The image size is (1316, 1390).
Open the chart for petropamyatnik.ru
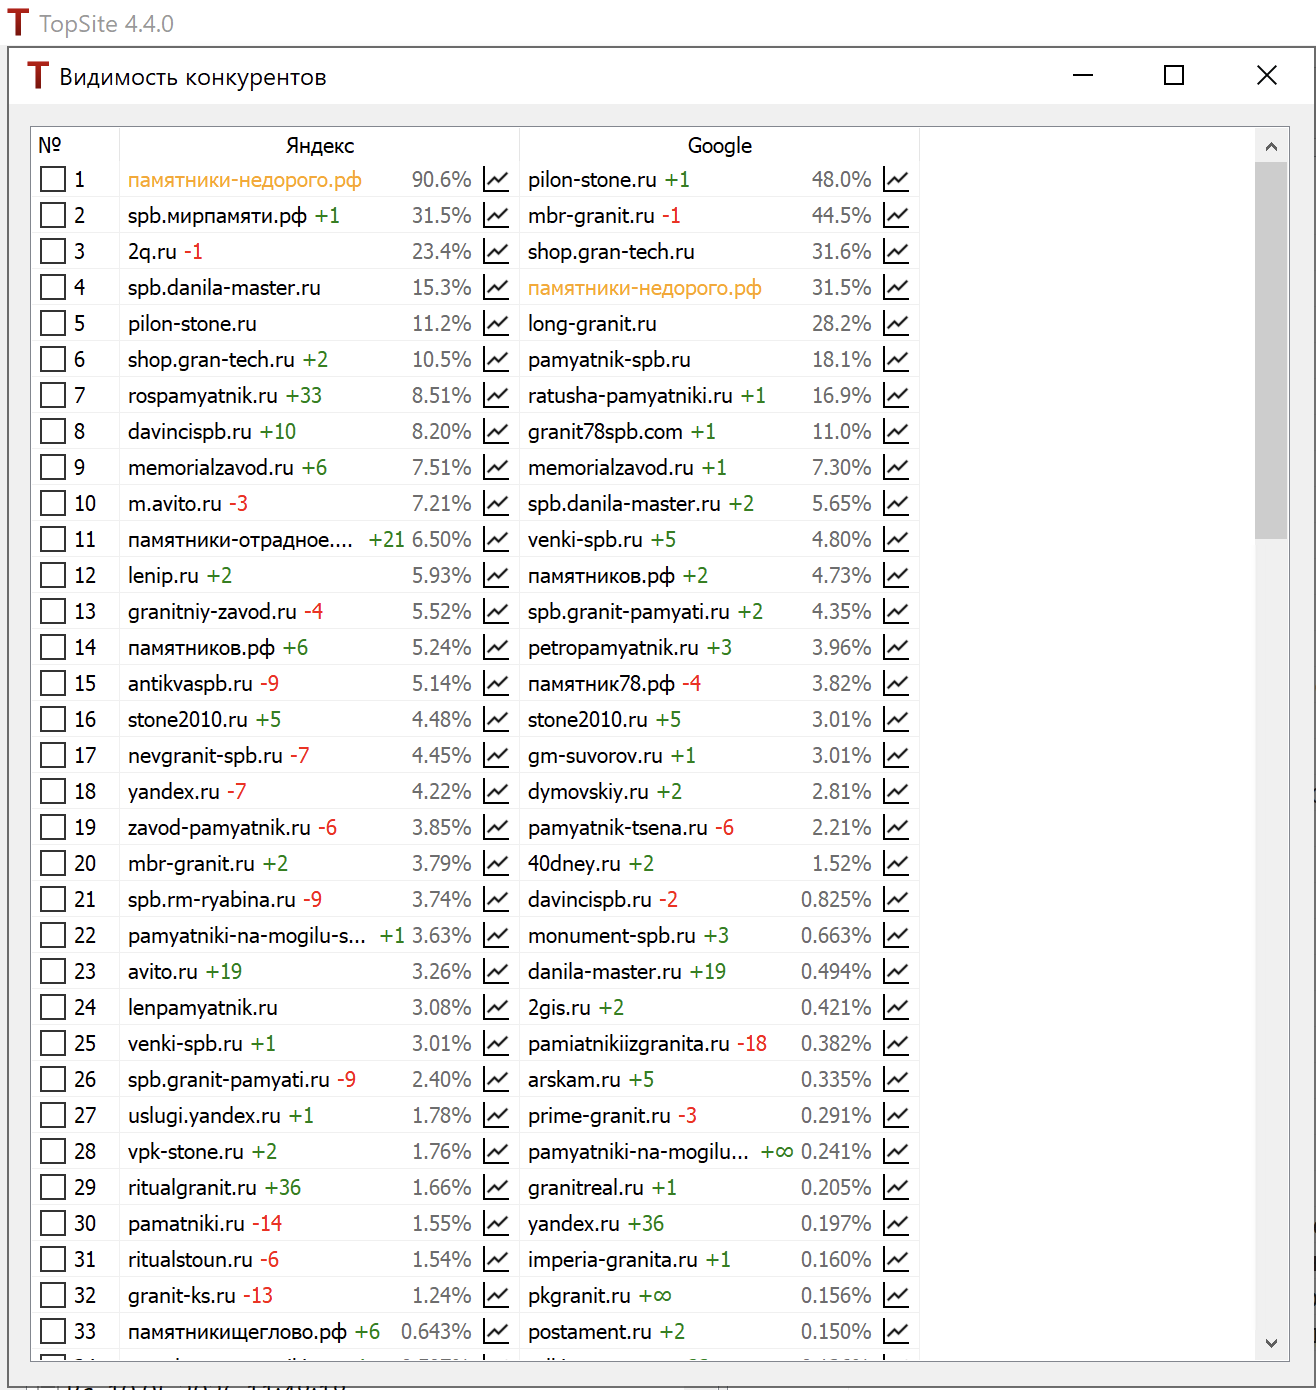(896, 648)
